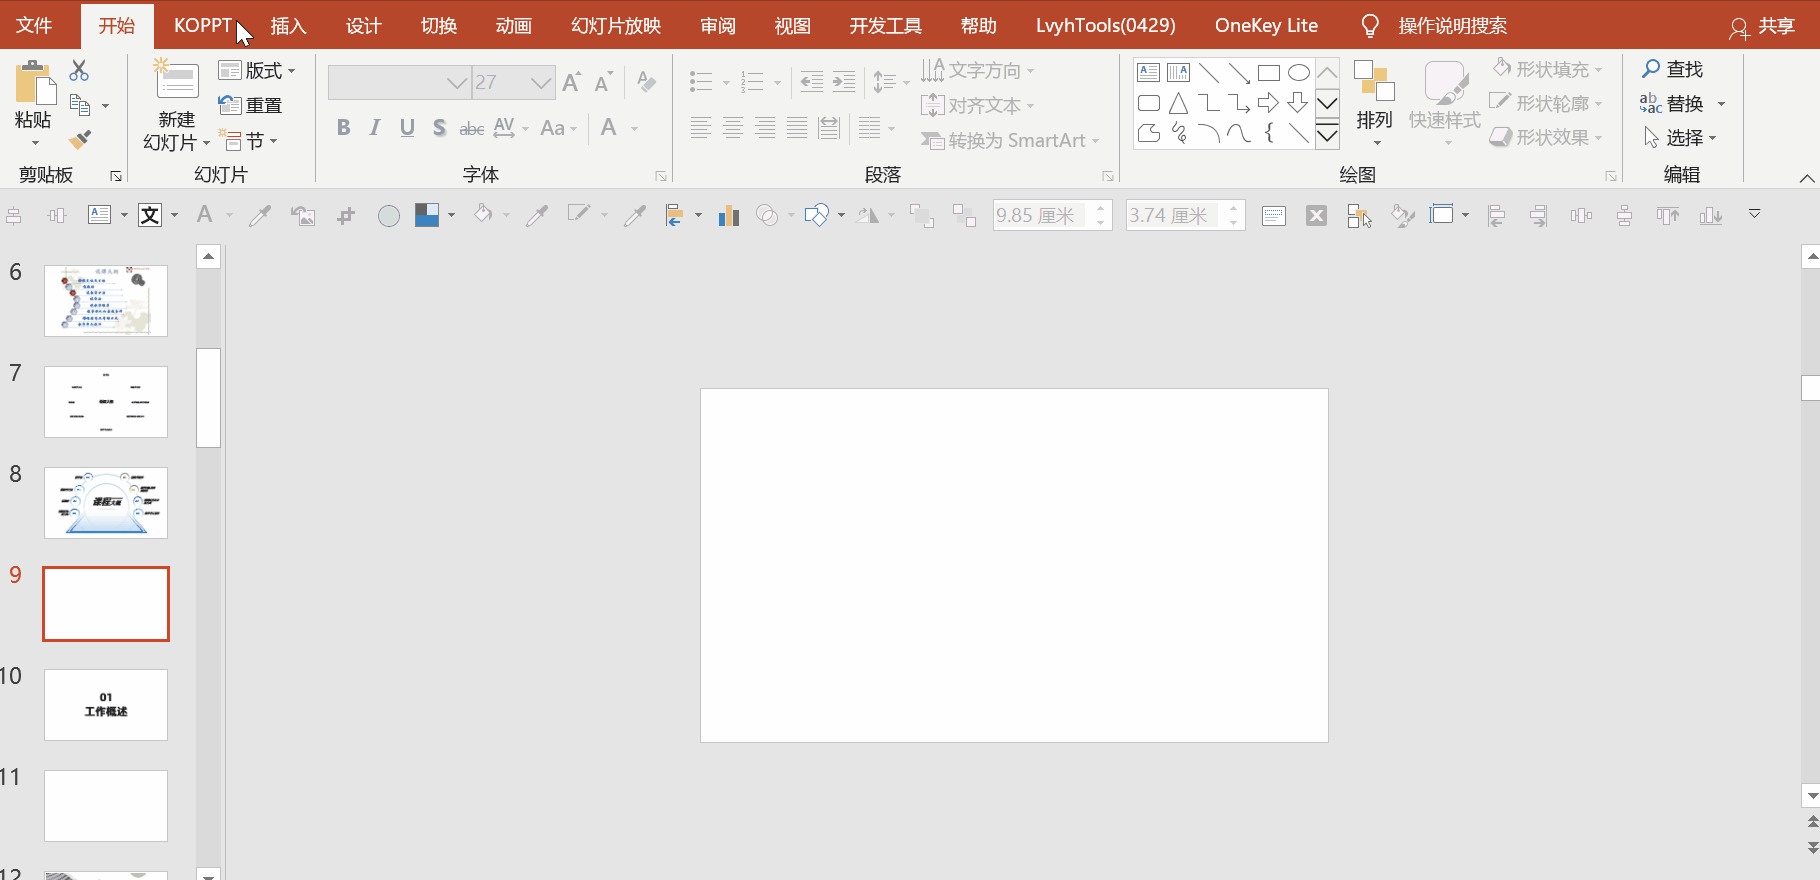Select the oval shape from gallery
This screenshot has height=880, width=1820.
point(1298,73)
